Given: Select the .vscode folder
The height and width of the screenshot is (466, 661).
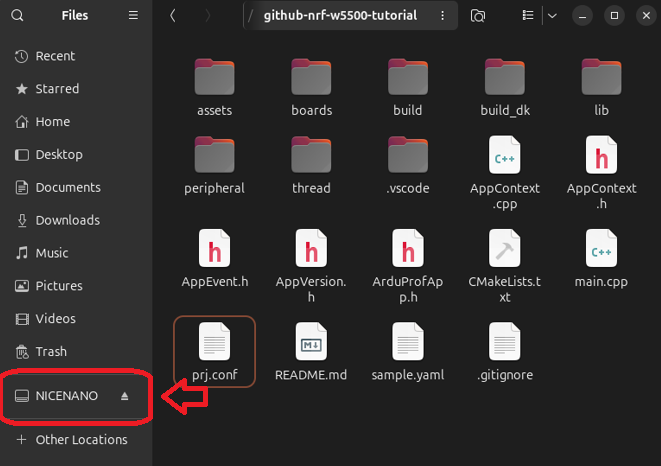Looking at the screenshot, I should [x=408, y=165].
